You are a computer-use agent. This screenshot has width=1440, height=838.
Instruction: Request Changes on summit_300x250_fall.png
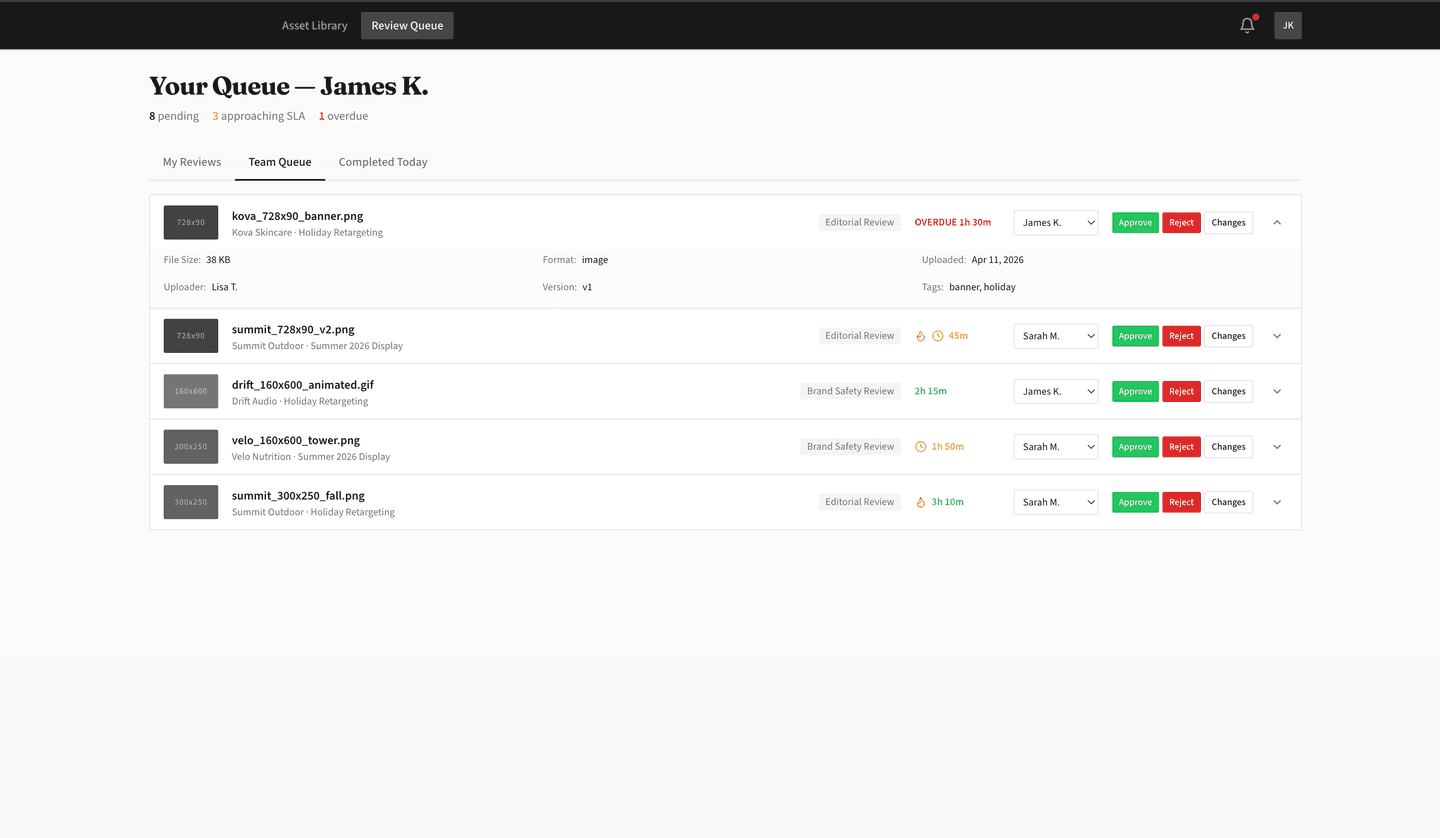click(1227, 501)
